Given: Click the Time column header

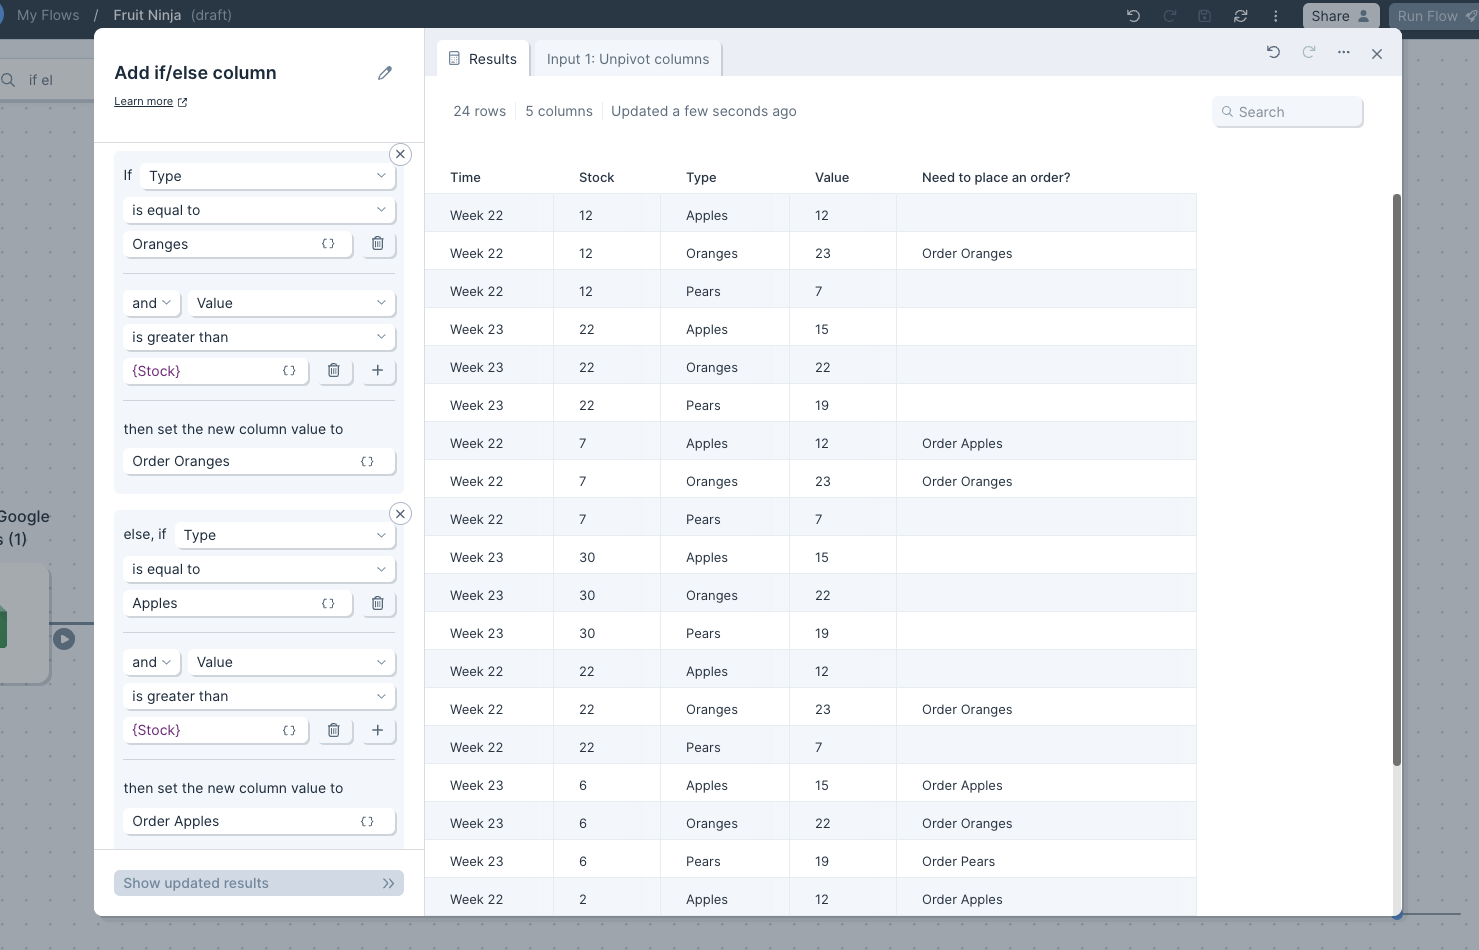Looking at the screenshot, I should [x=465, y=177].
